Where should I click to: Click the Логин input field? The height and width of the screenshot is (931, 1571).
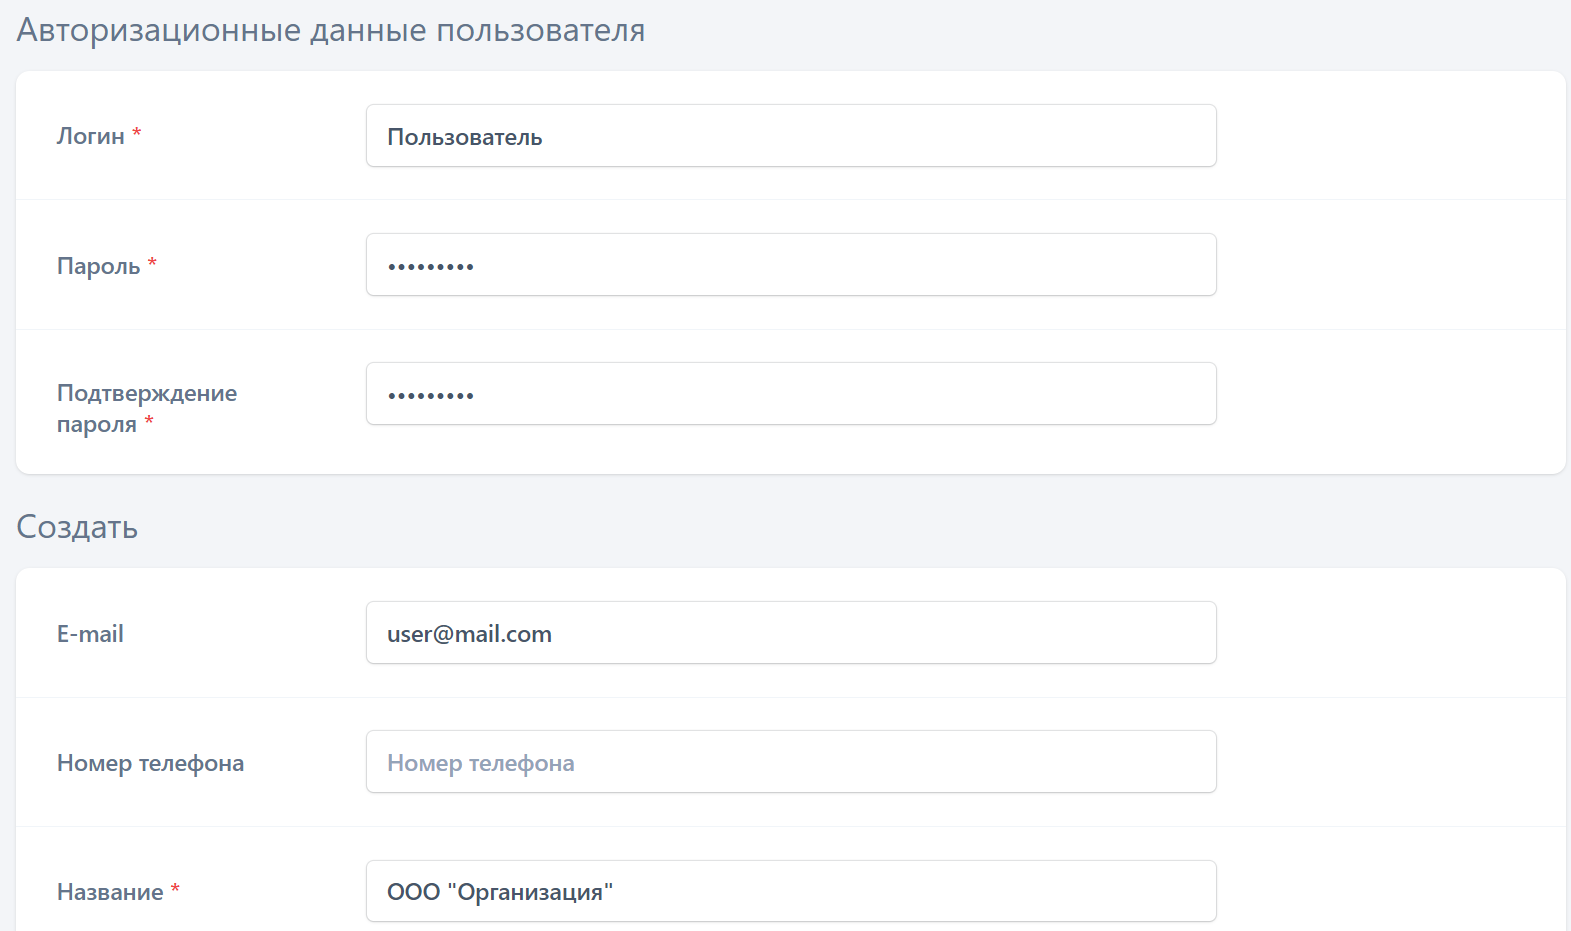[x=790, y=136]
